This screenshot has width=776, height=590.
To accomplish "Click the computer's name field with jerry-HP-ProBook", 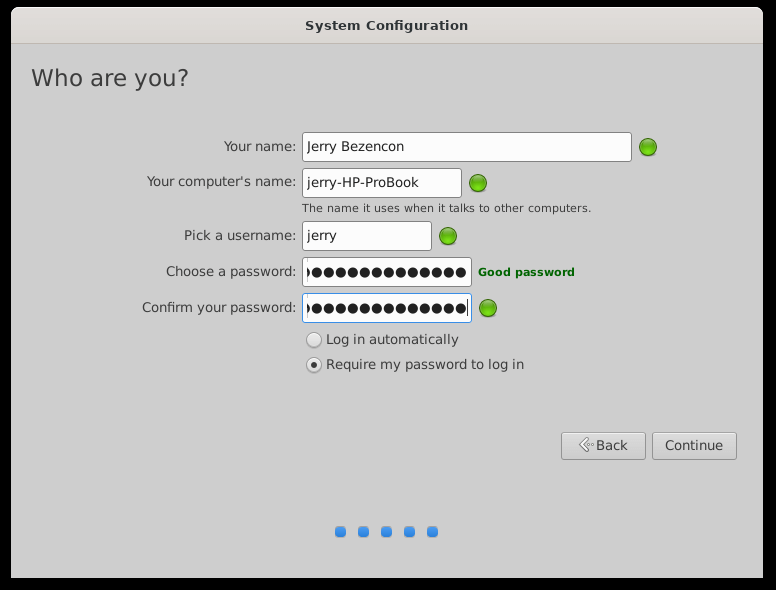I will point(381,183).
